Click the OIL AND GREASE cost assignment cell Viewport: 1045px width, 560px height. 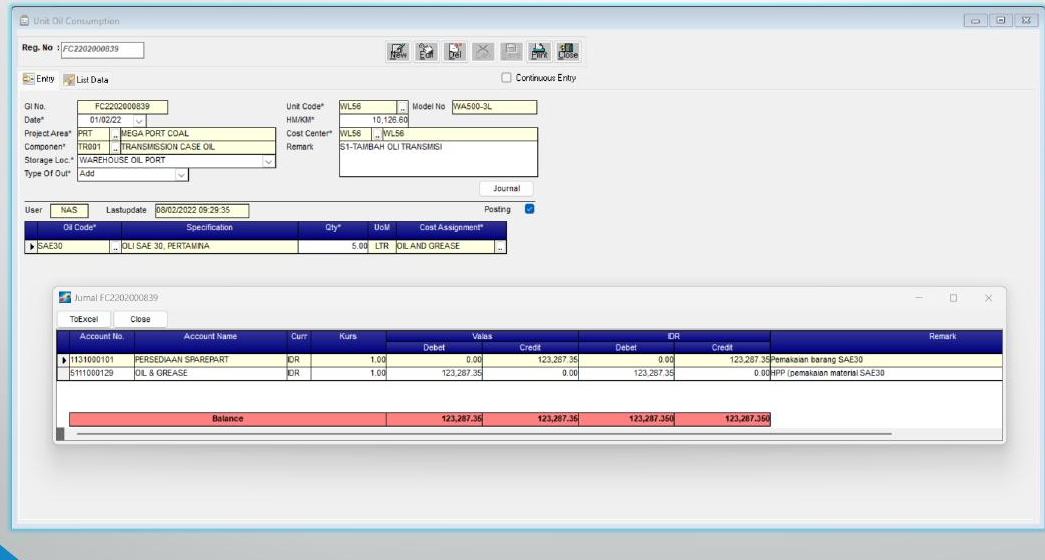click(x=445, y=247)
